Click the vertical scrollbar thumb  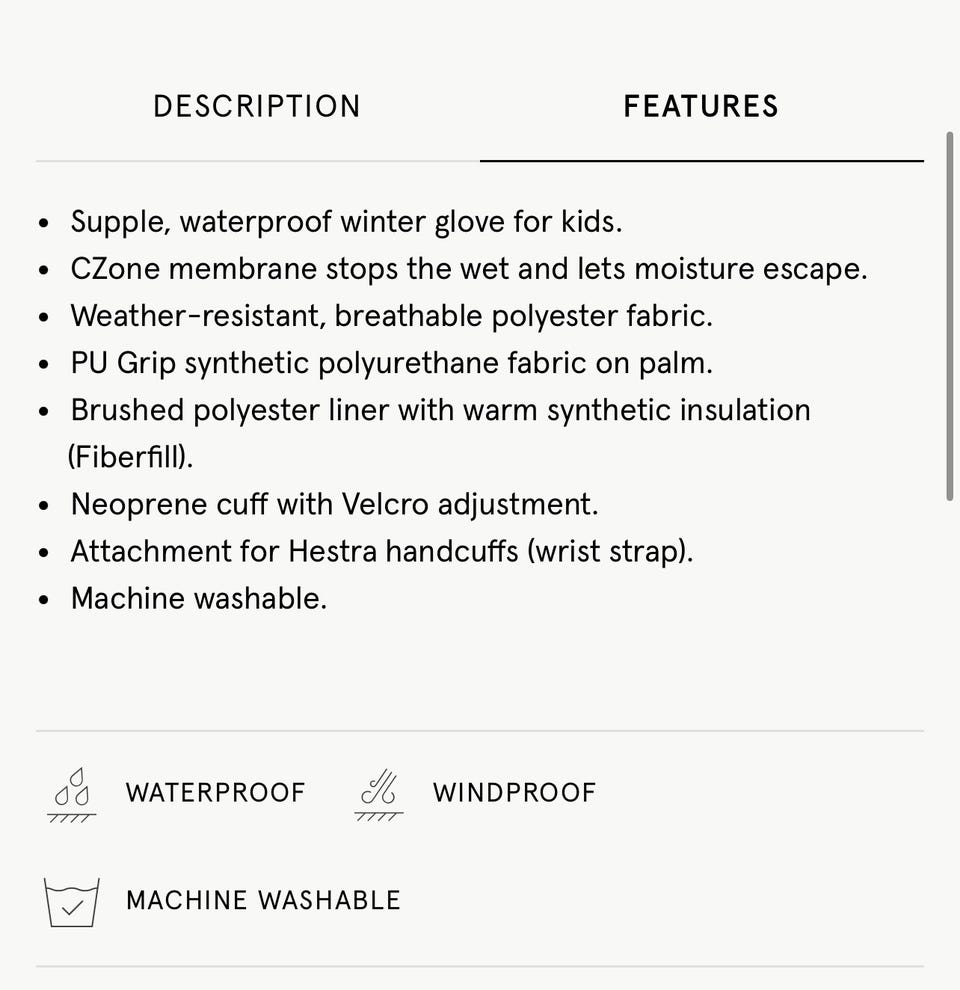[949, 315]
